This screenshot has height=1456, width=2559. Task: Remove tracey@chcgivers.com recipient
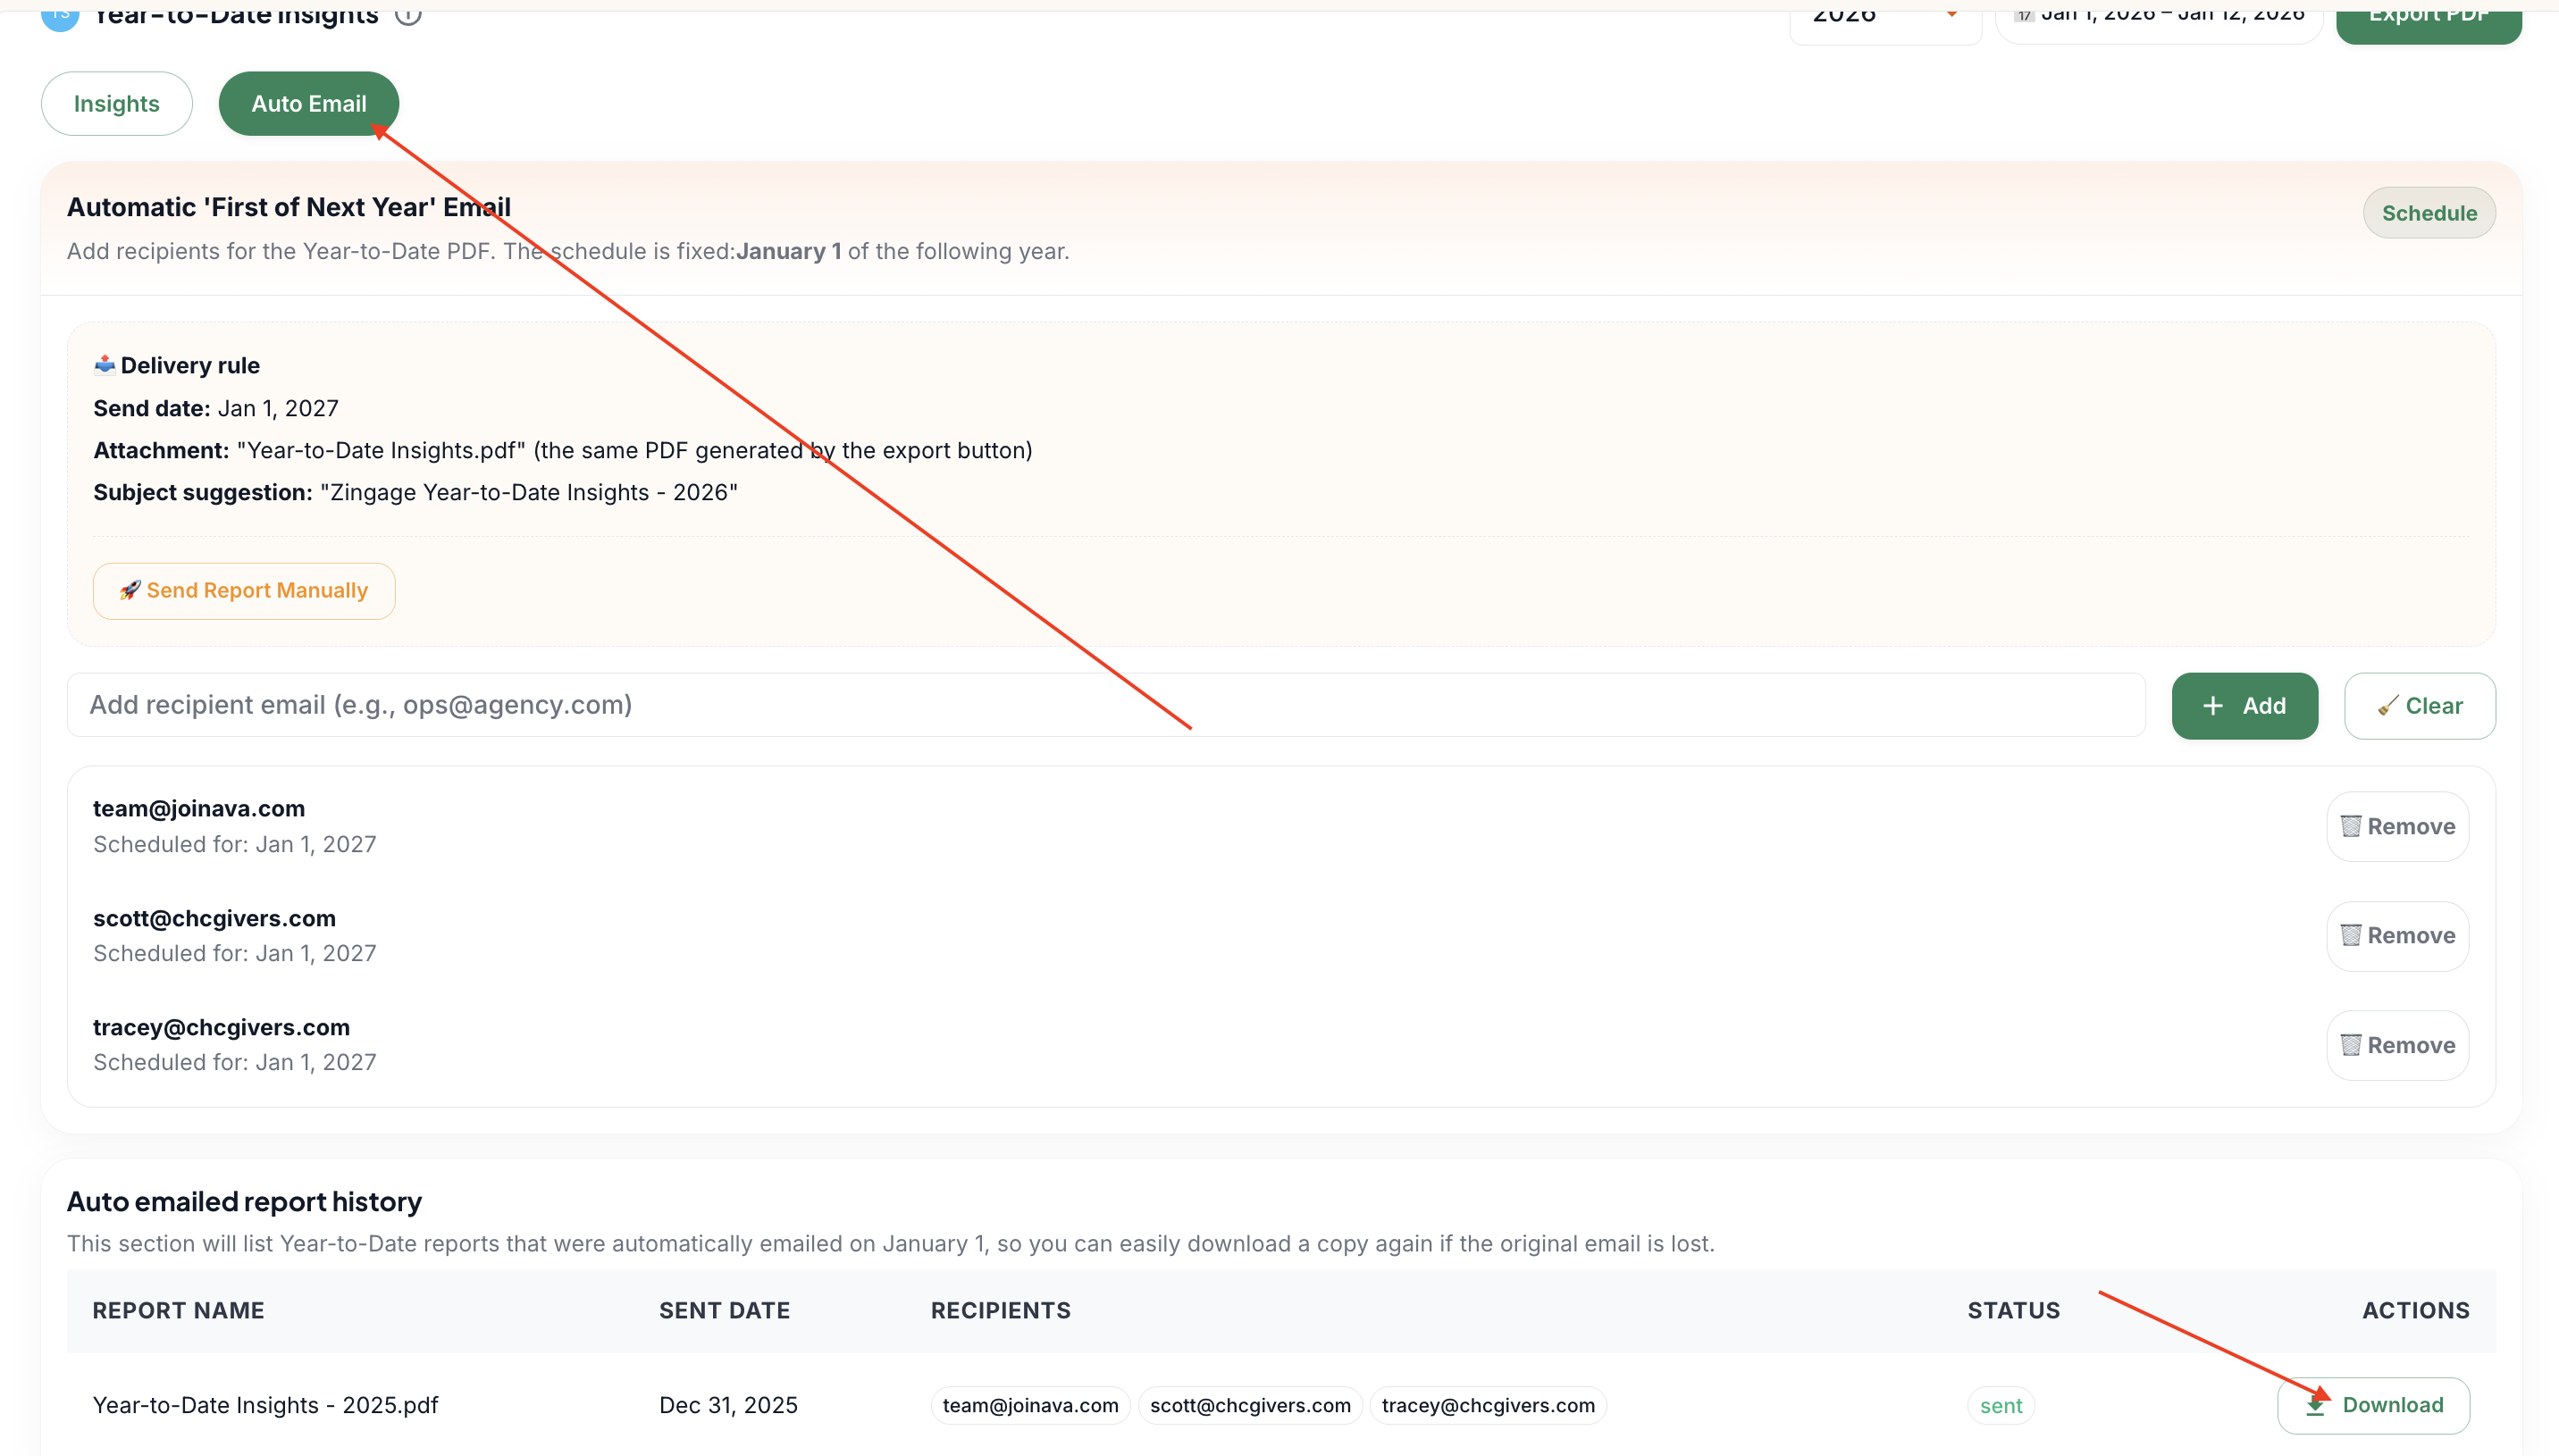2397,1046
